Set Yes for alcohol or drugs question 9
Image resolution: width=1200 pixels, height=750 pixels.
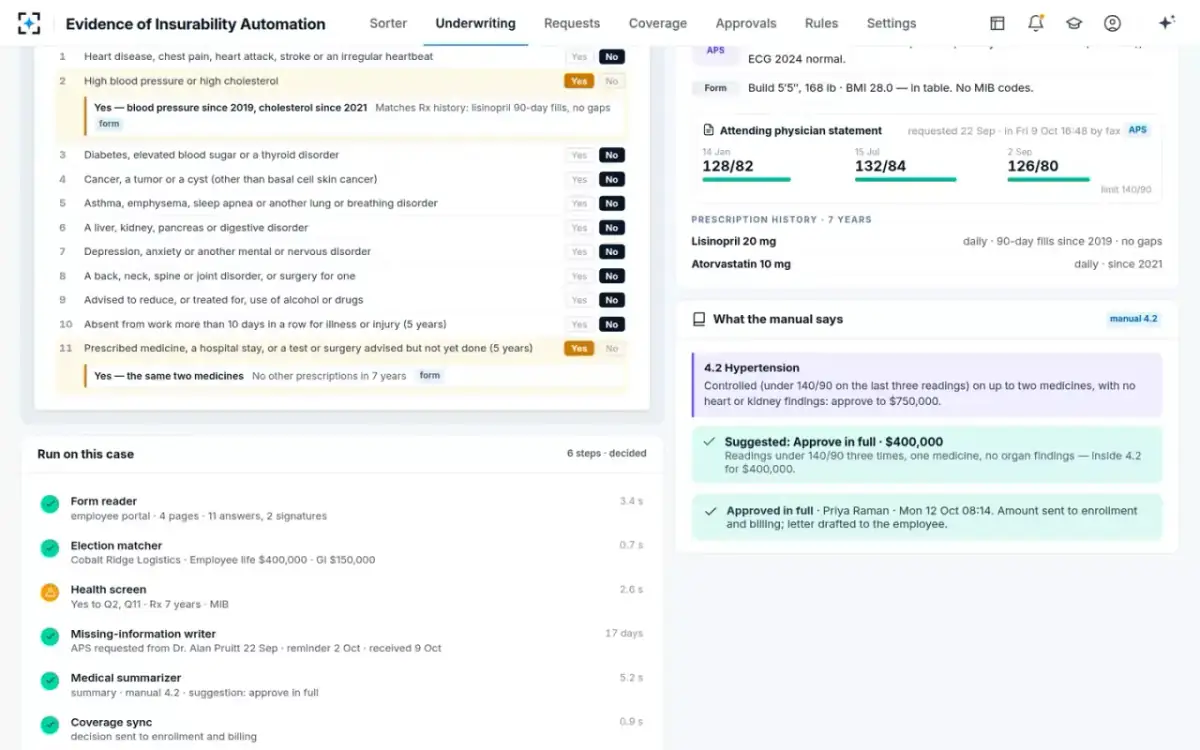579,300
